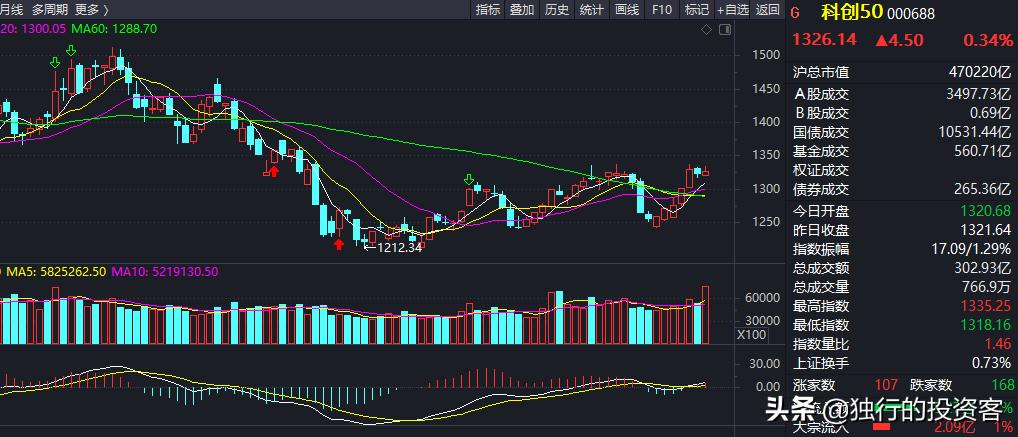Click the latest candlestick at chart's right edge
The height and width of the screenshot is (437, 1018).
coord(706,171)
